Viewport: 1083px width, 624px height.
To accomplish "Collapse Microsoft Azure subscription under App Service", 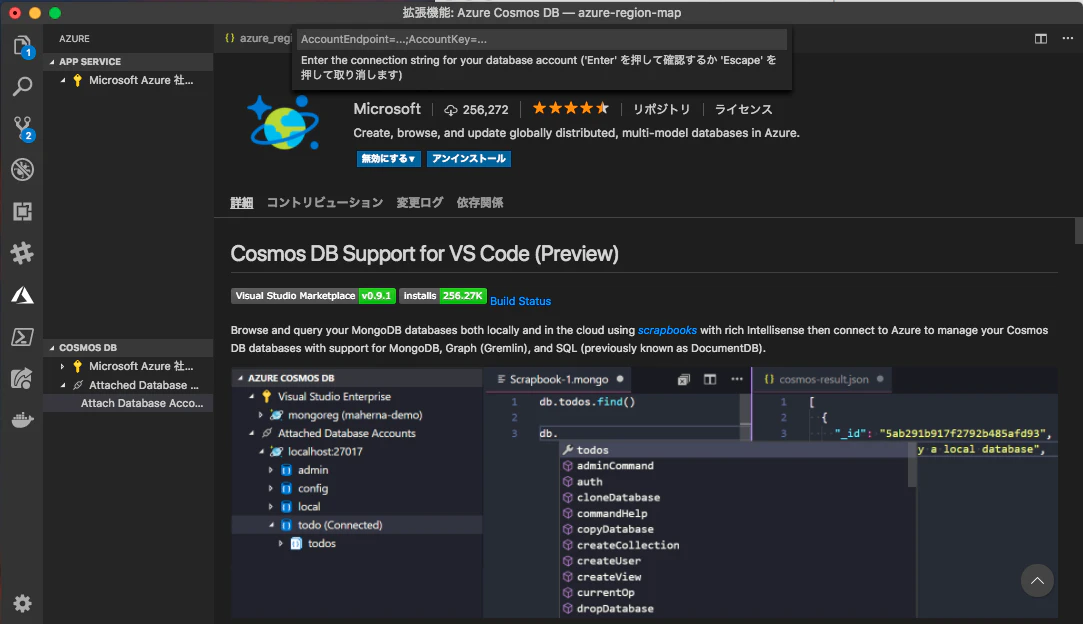I will pyautogui.click(x=63, y=80).
